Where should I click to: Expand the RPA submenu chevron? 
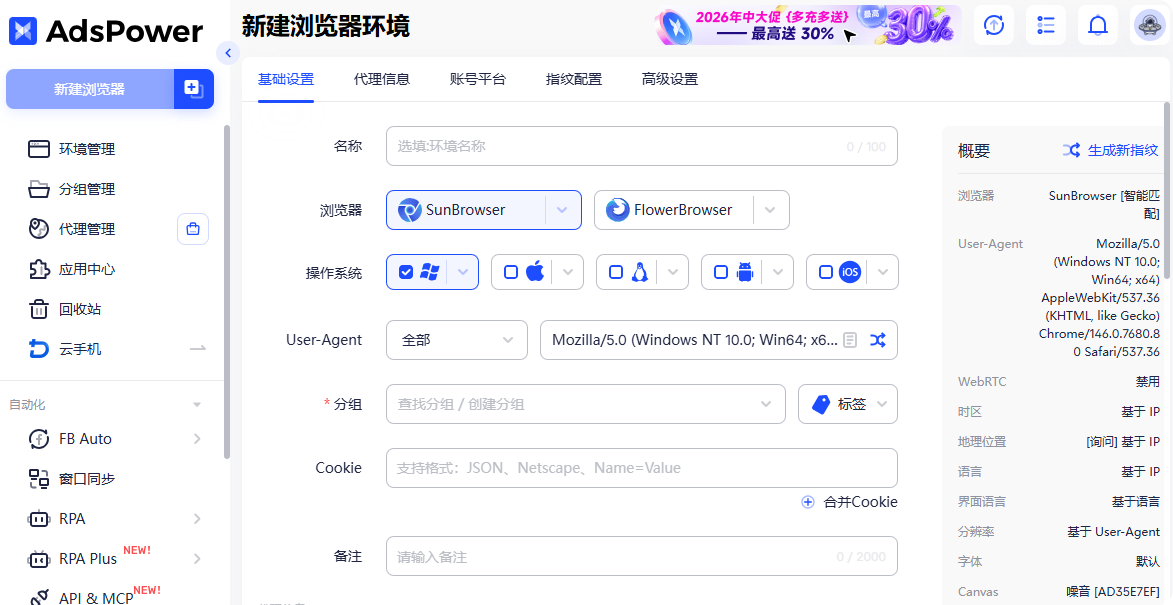coord(197,519)
